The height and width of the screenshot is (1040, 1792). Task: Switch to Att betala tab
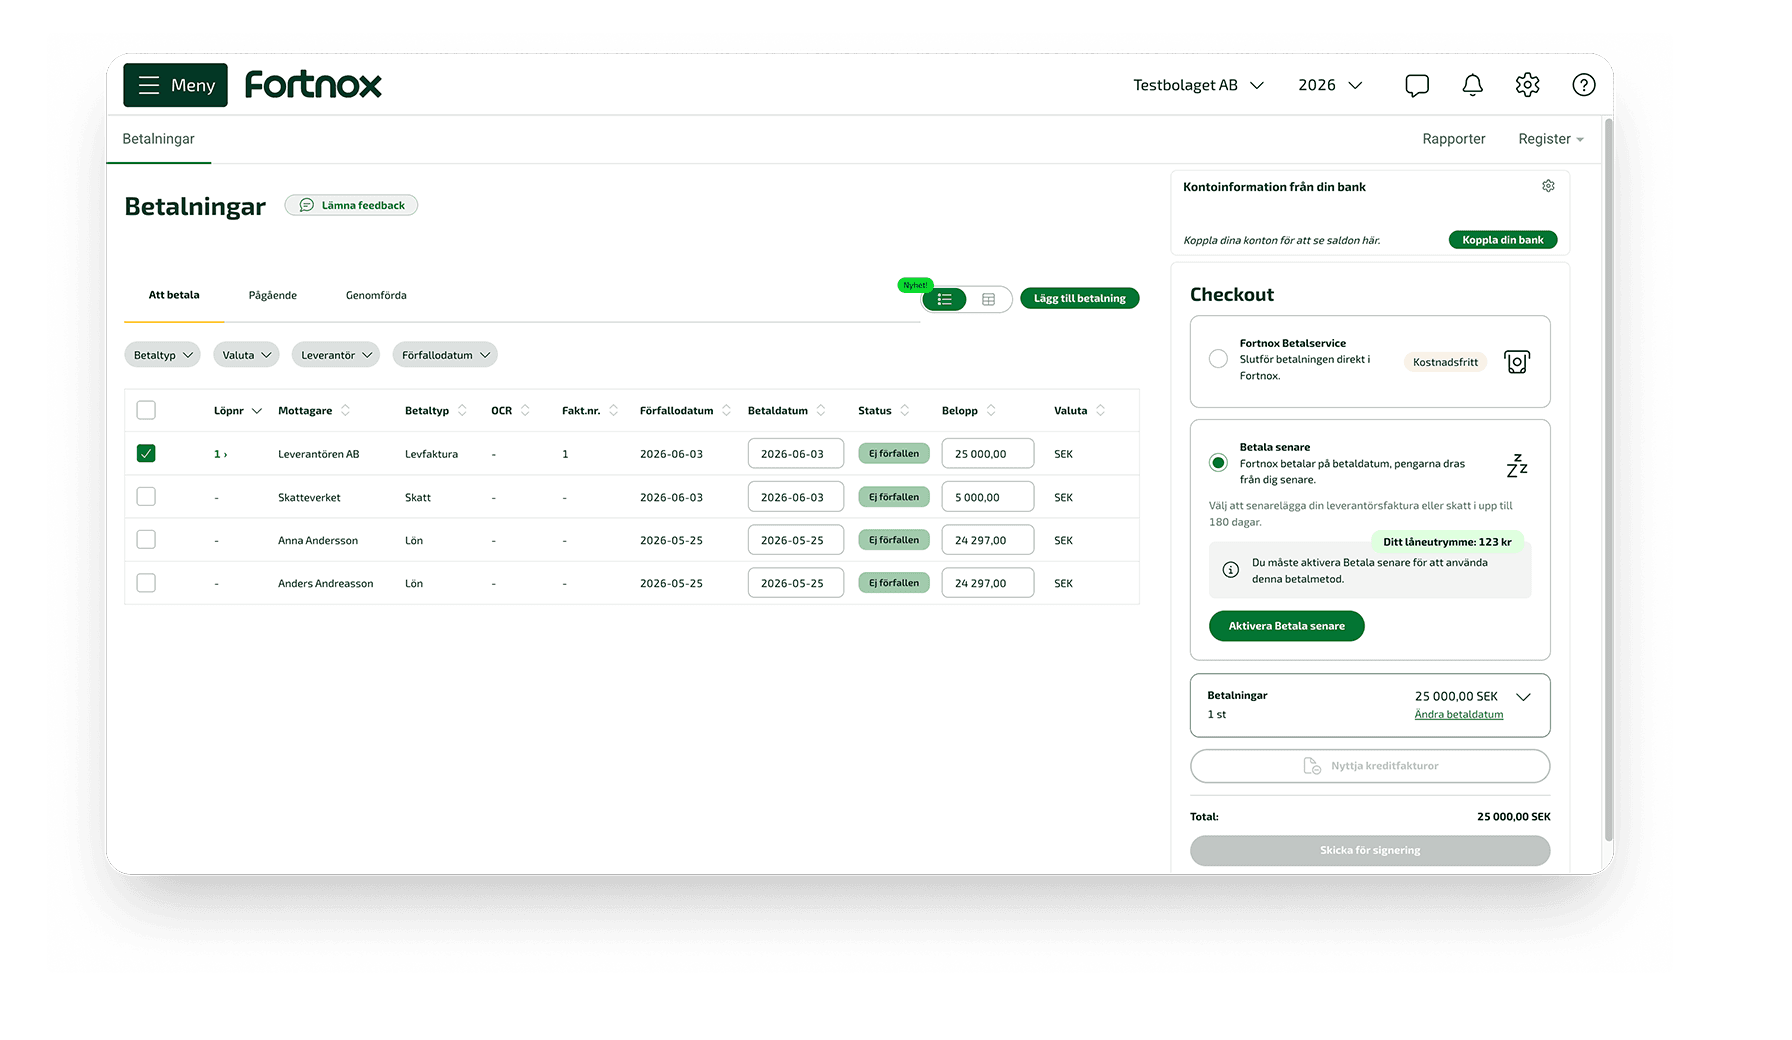174,295
